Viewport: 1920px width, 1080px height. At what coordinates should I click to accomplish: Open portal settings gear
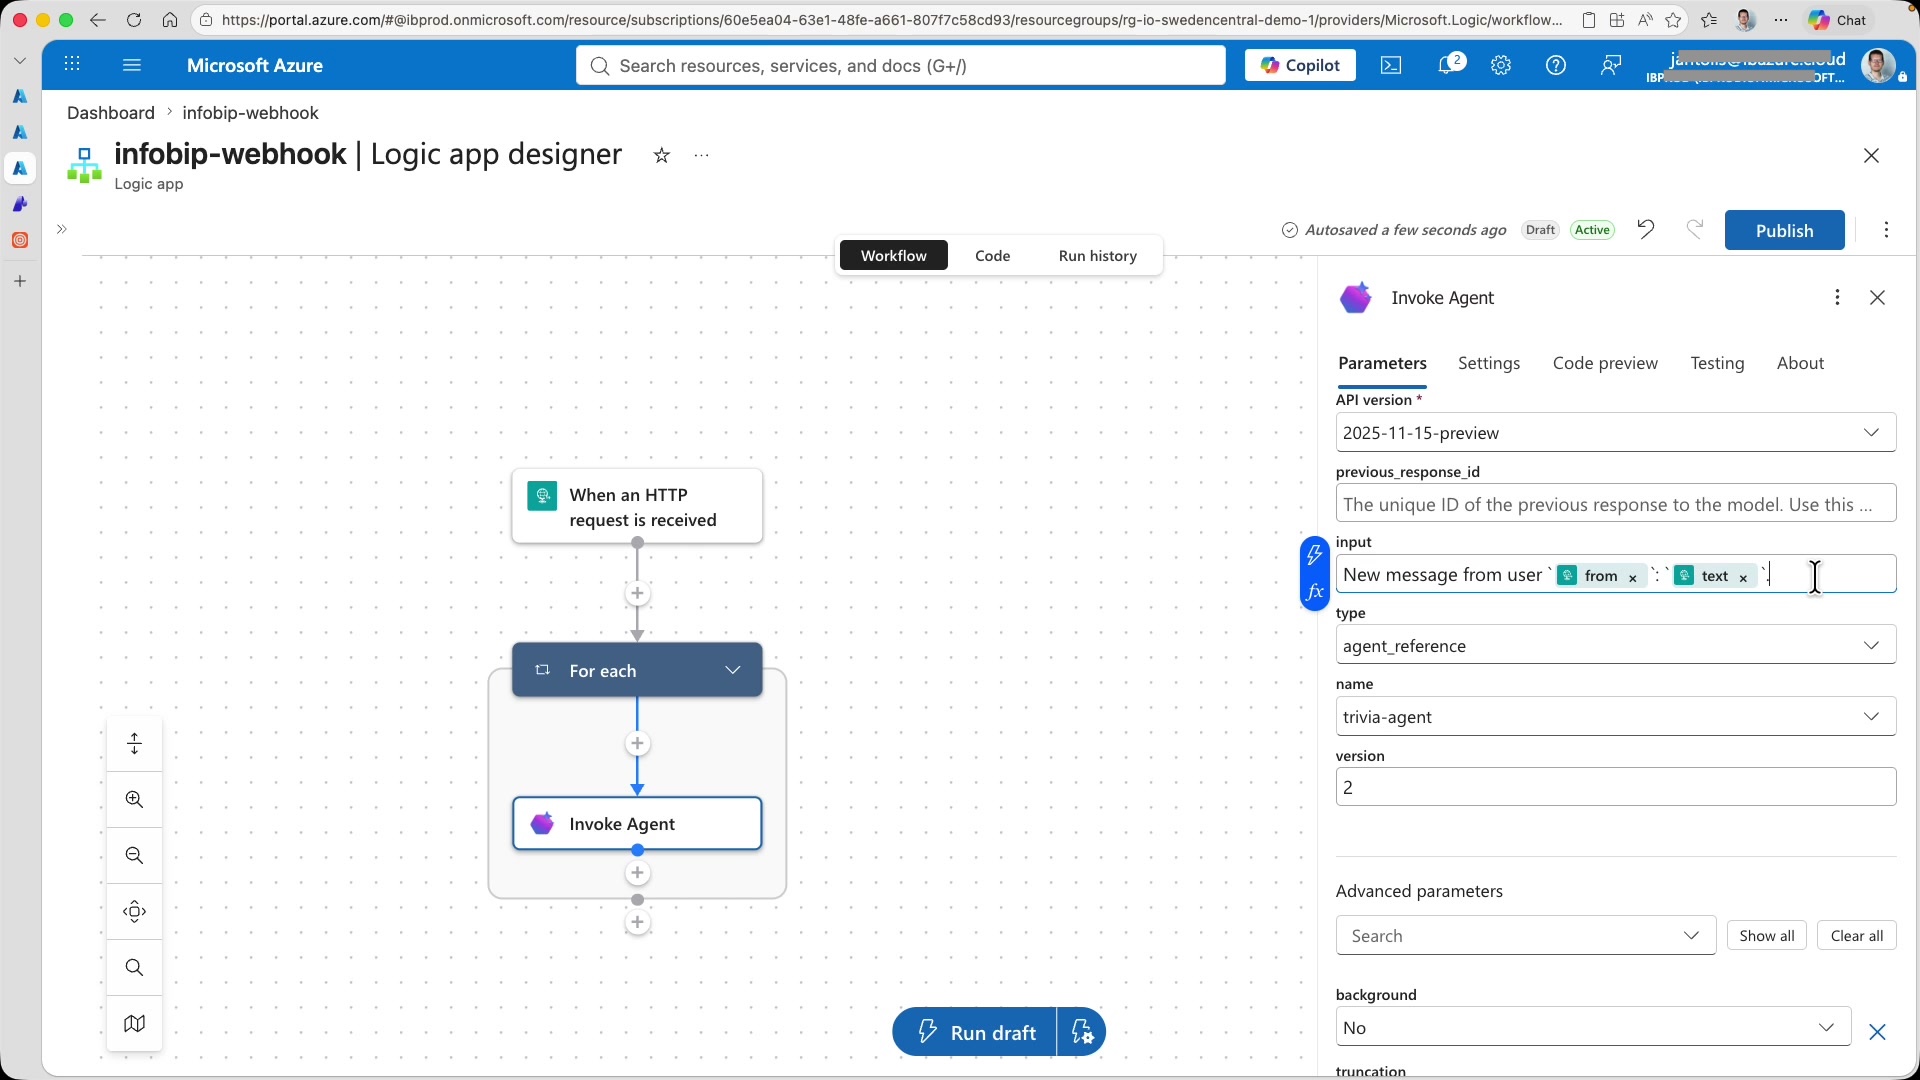(x=1500, y=65)
